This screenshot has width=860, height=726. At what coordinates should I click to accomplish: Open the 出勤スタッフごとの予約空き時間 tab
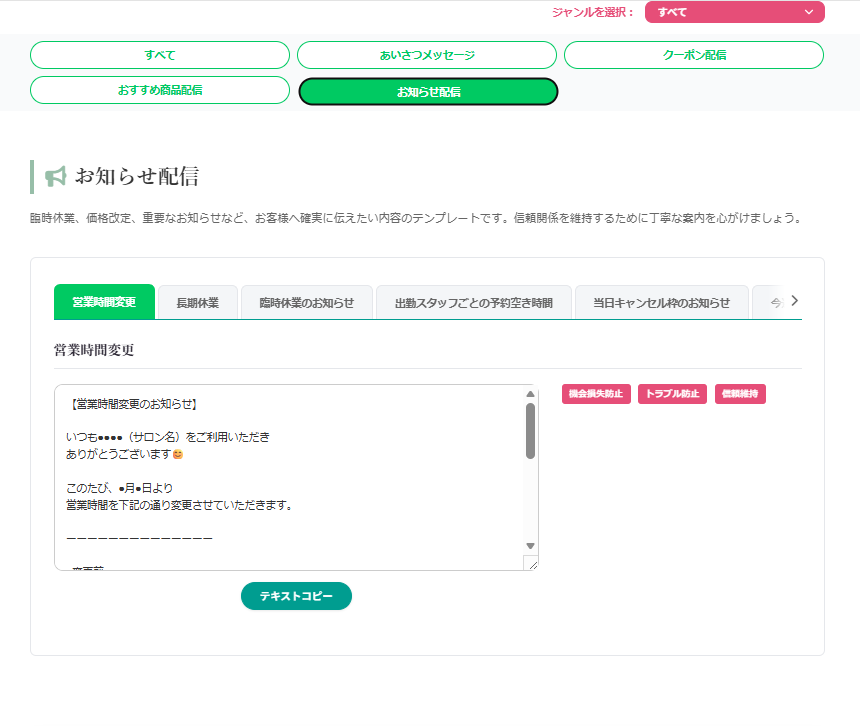pyautogui.click(x=474, y=302)
